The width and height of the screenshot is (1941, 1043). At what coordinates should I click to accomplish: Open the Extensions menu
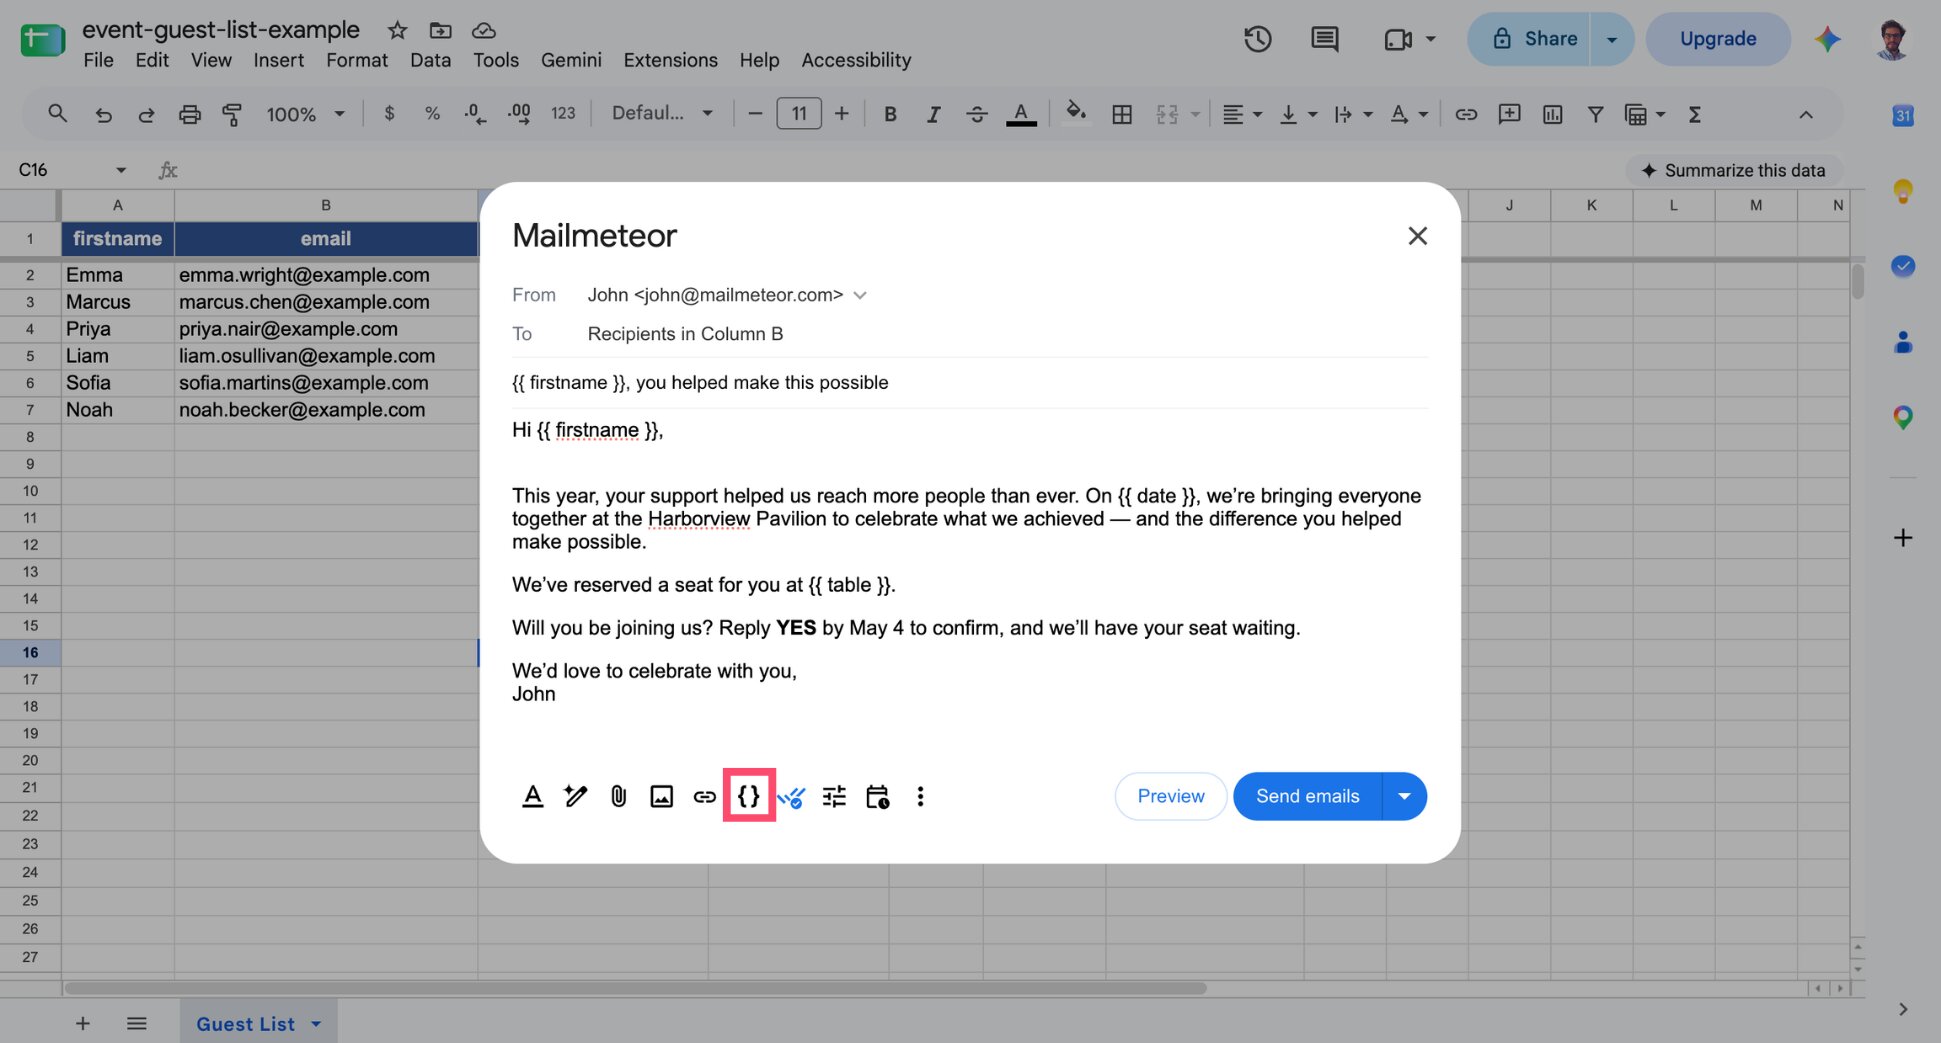click(x=670, y=60)
